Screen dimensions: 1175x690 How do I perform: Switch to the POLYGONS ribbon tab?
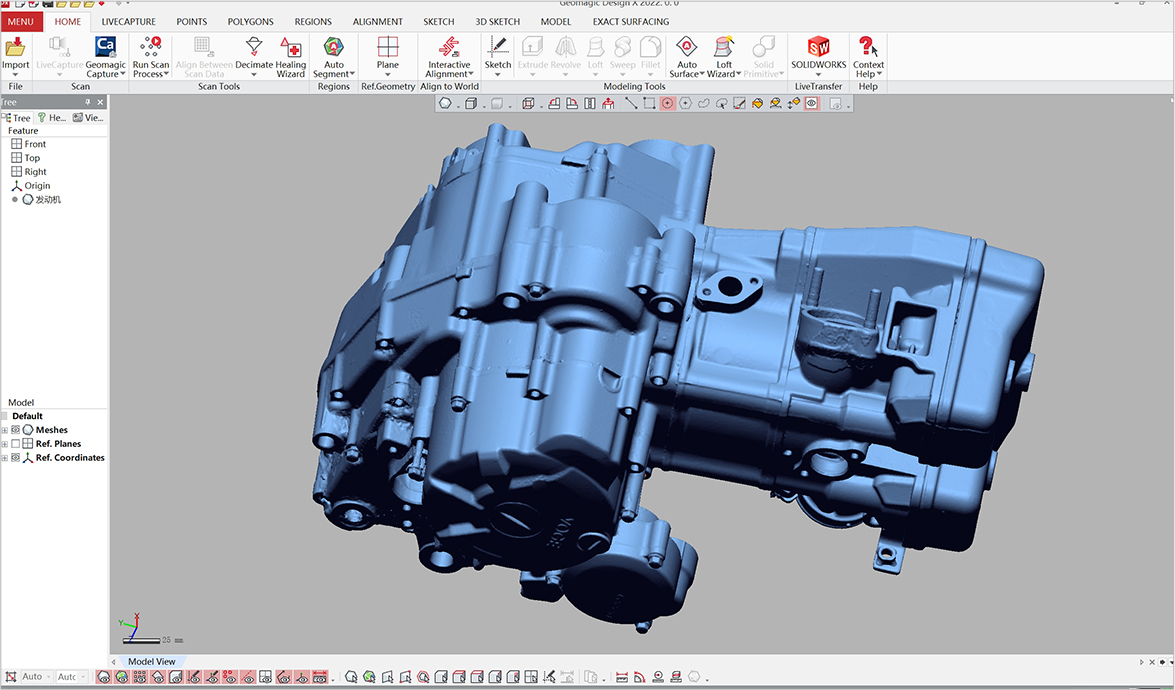pos(250,21)
